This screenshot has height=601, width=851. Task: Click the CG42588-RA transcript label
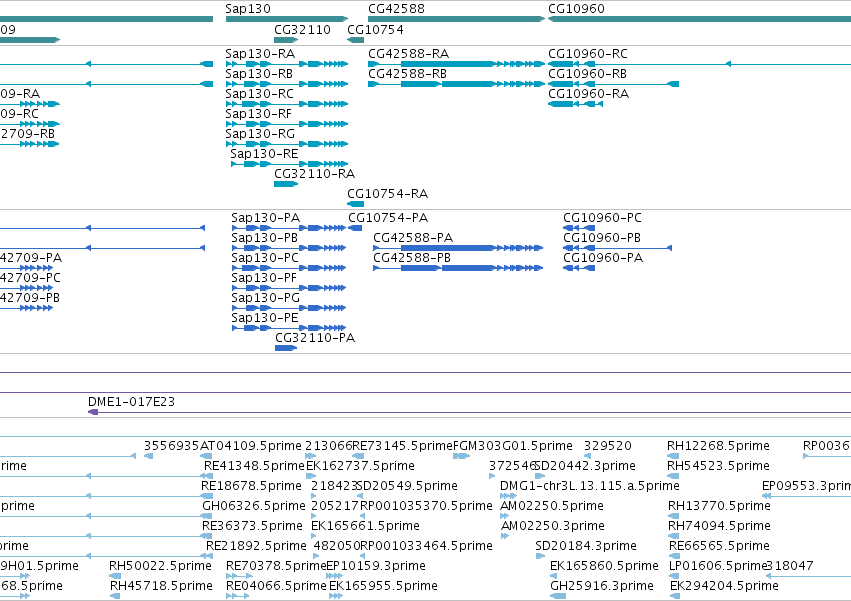409,54
